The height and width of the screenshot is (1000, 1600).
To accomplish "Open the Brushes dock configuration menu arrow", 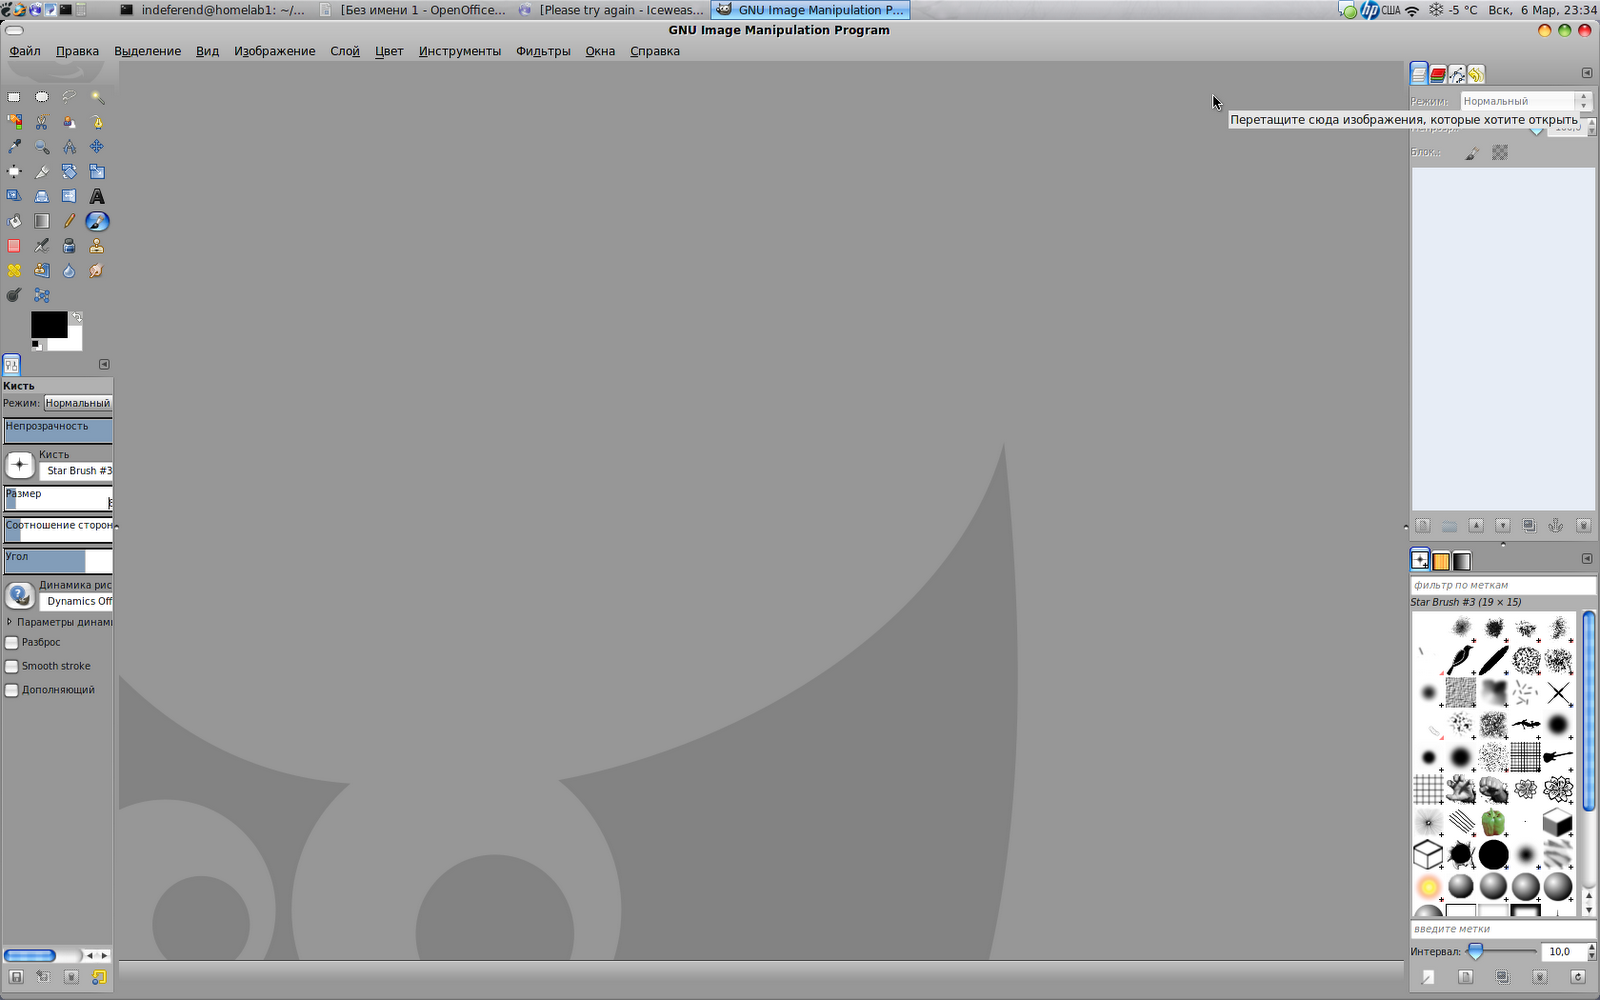I will (x=1587, y=559).
